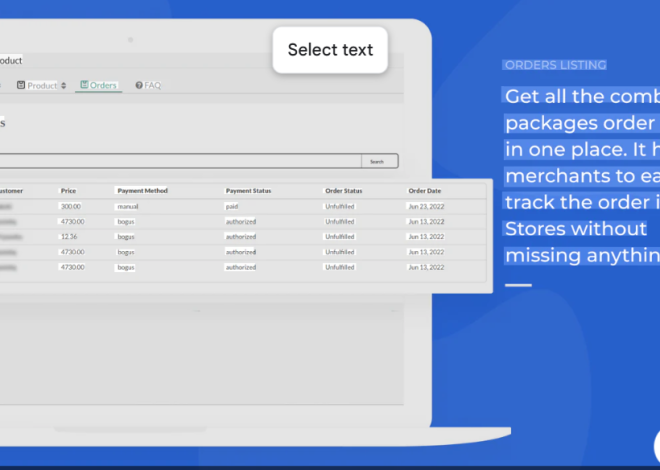
Task: Click the Order Date column header
Action: point(425,191)
